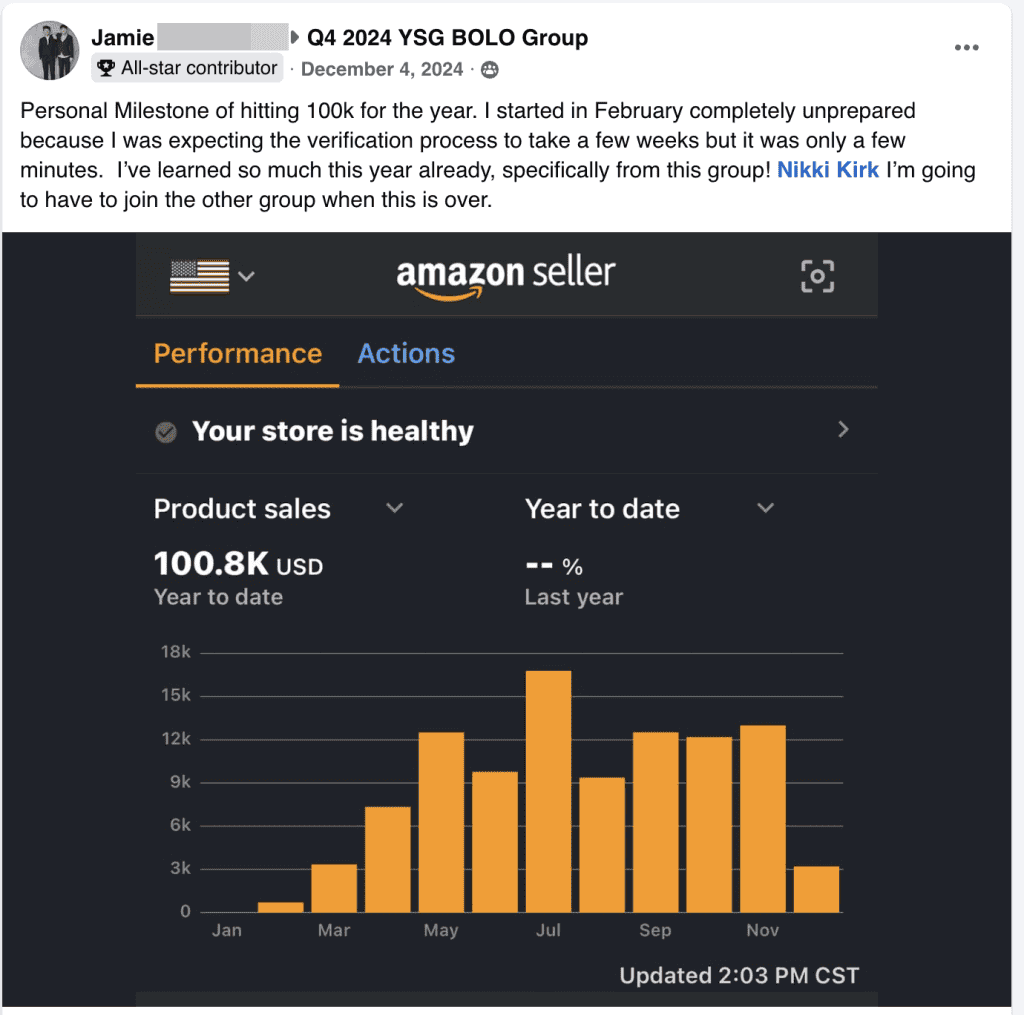Open the Year to date range dropdown
This screenshot has width=1024, height=1015.
pos(765,508)
